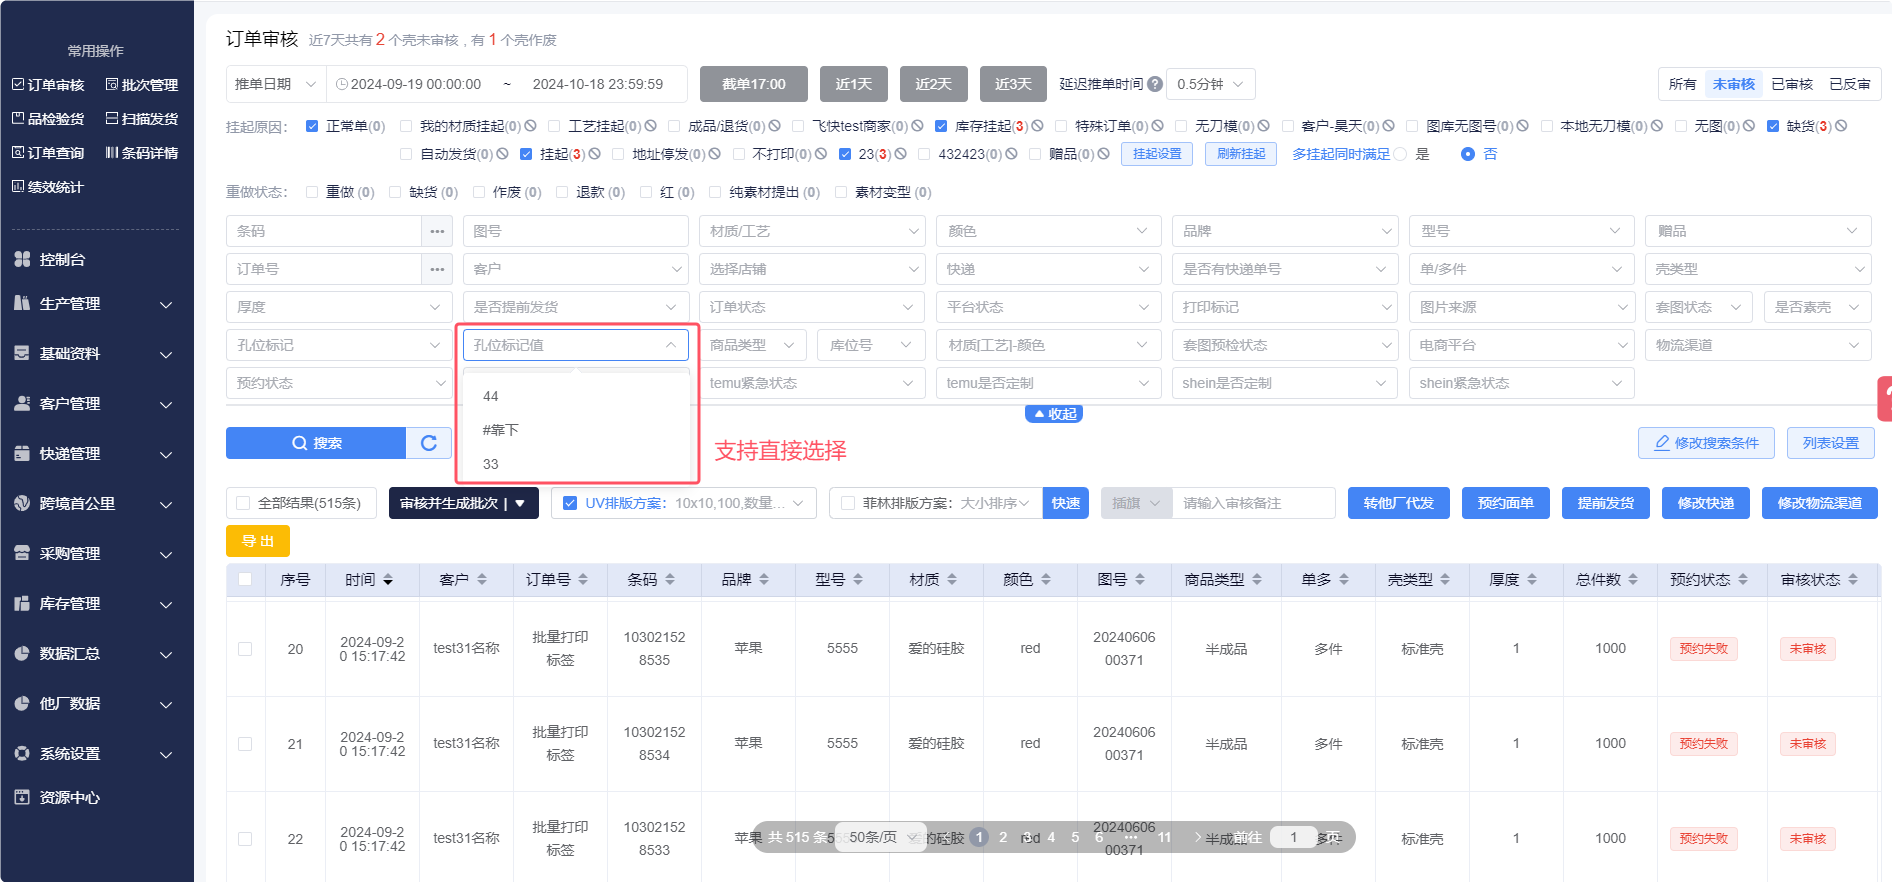Click the 控制台 dashboard icon
1892x882 pixels.
pyautogui.click(x=22, y=259)
